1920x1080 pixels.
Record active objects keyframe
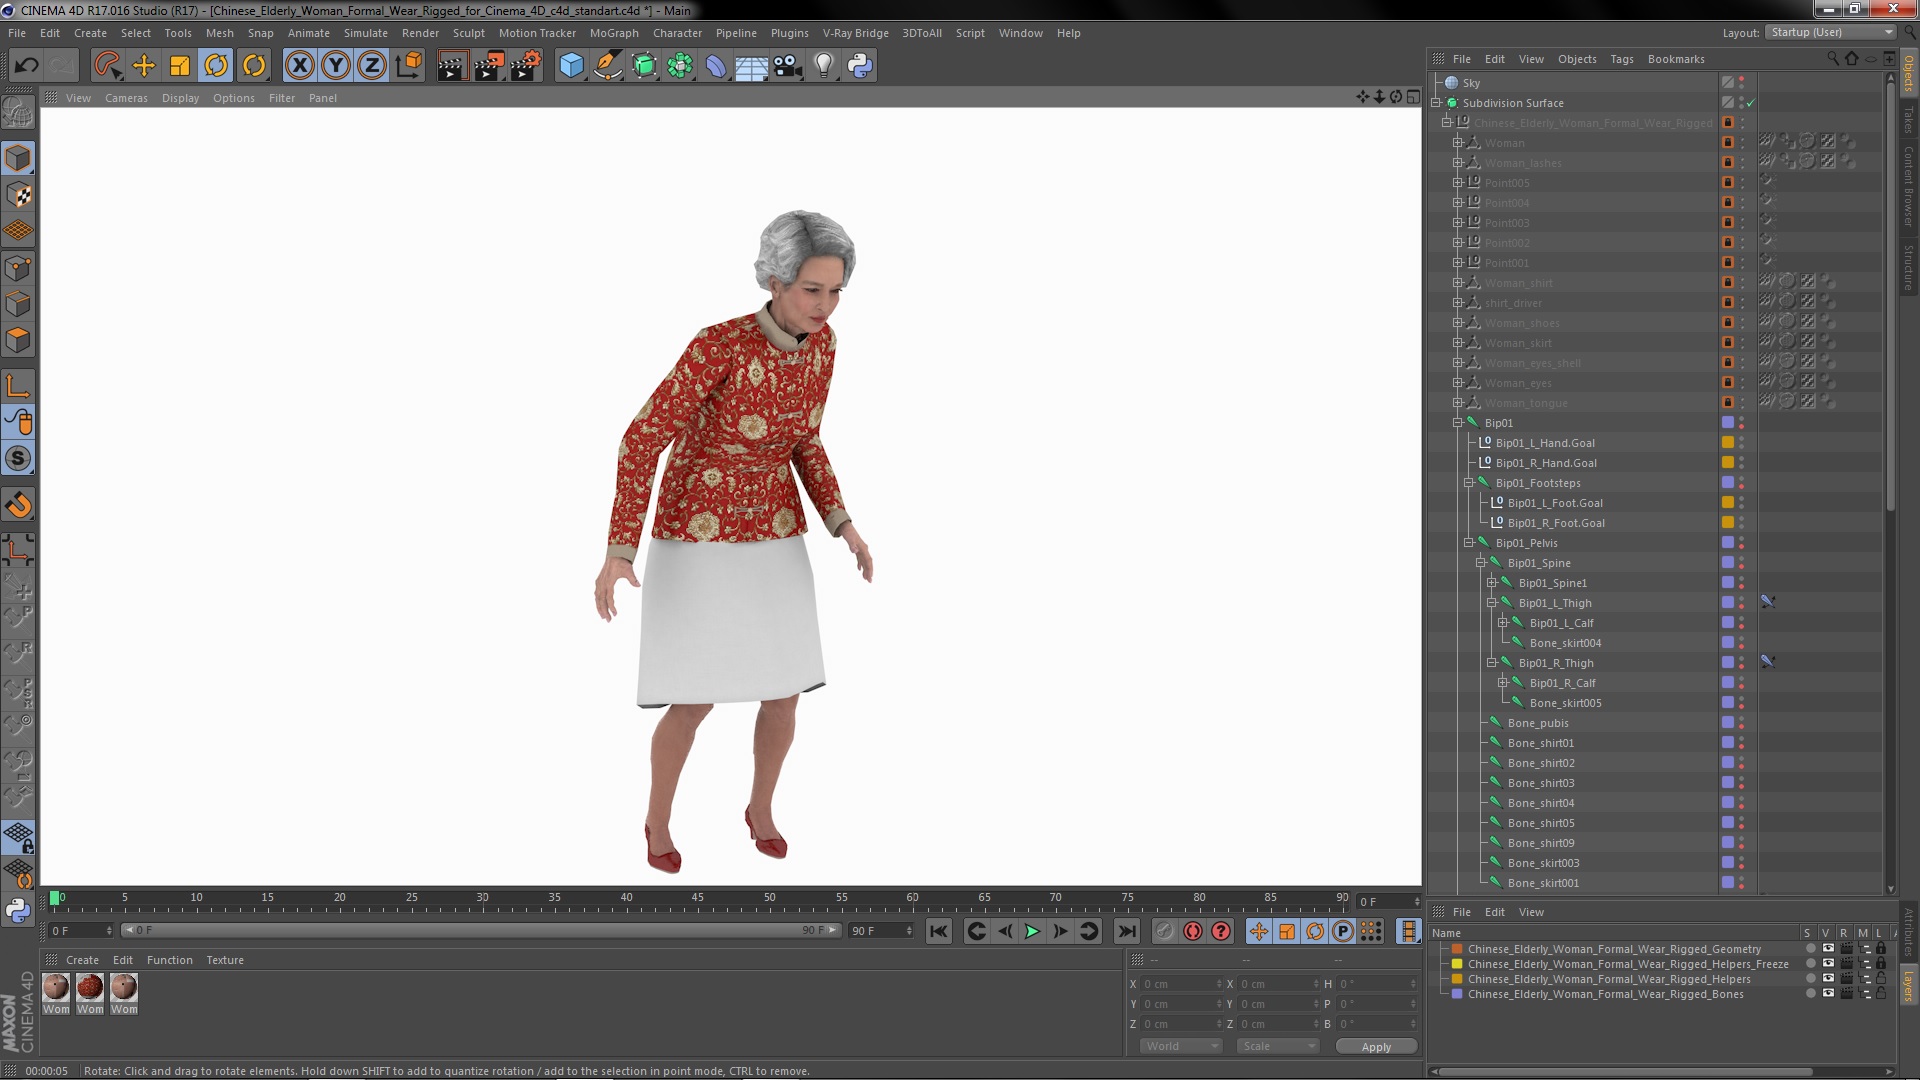(x=1164, y=931)
